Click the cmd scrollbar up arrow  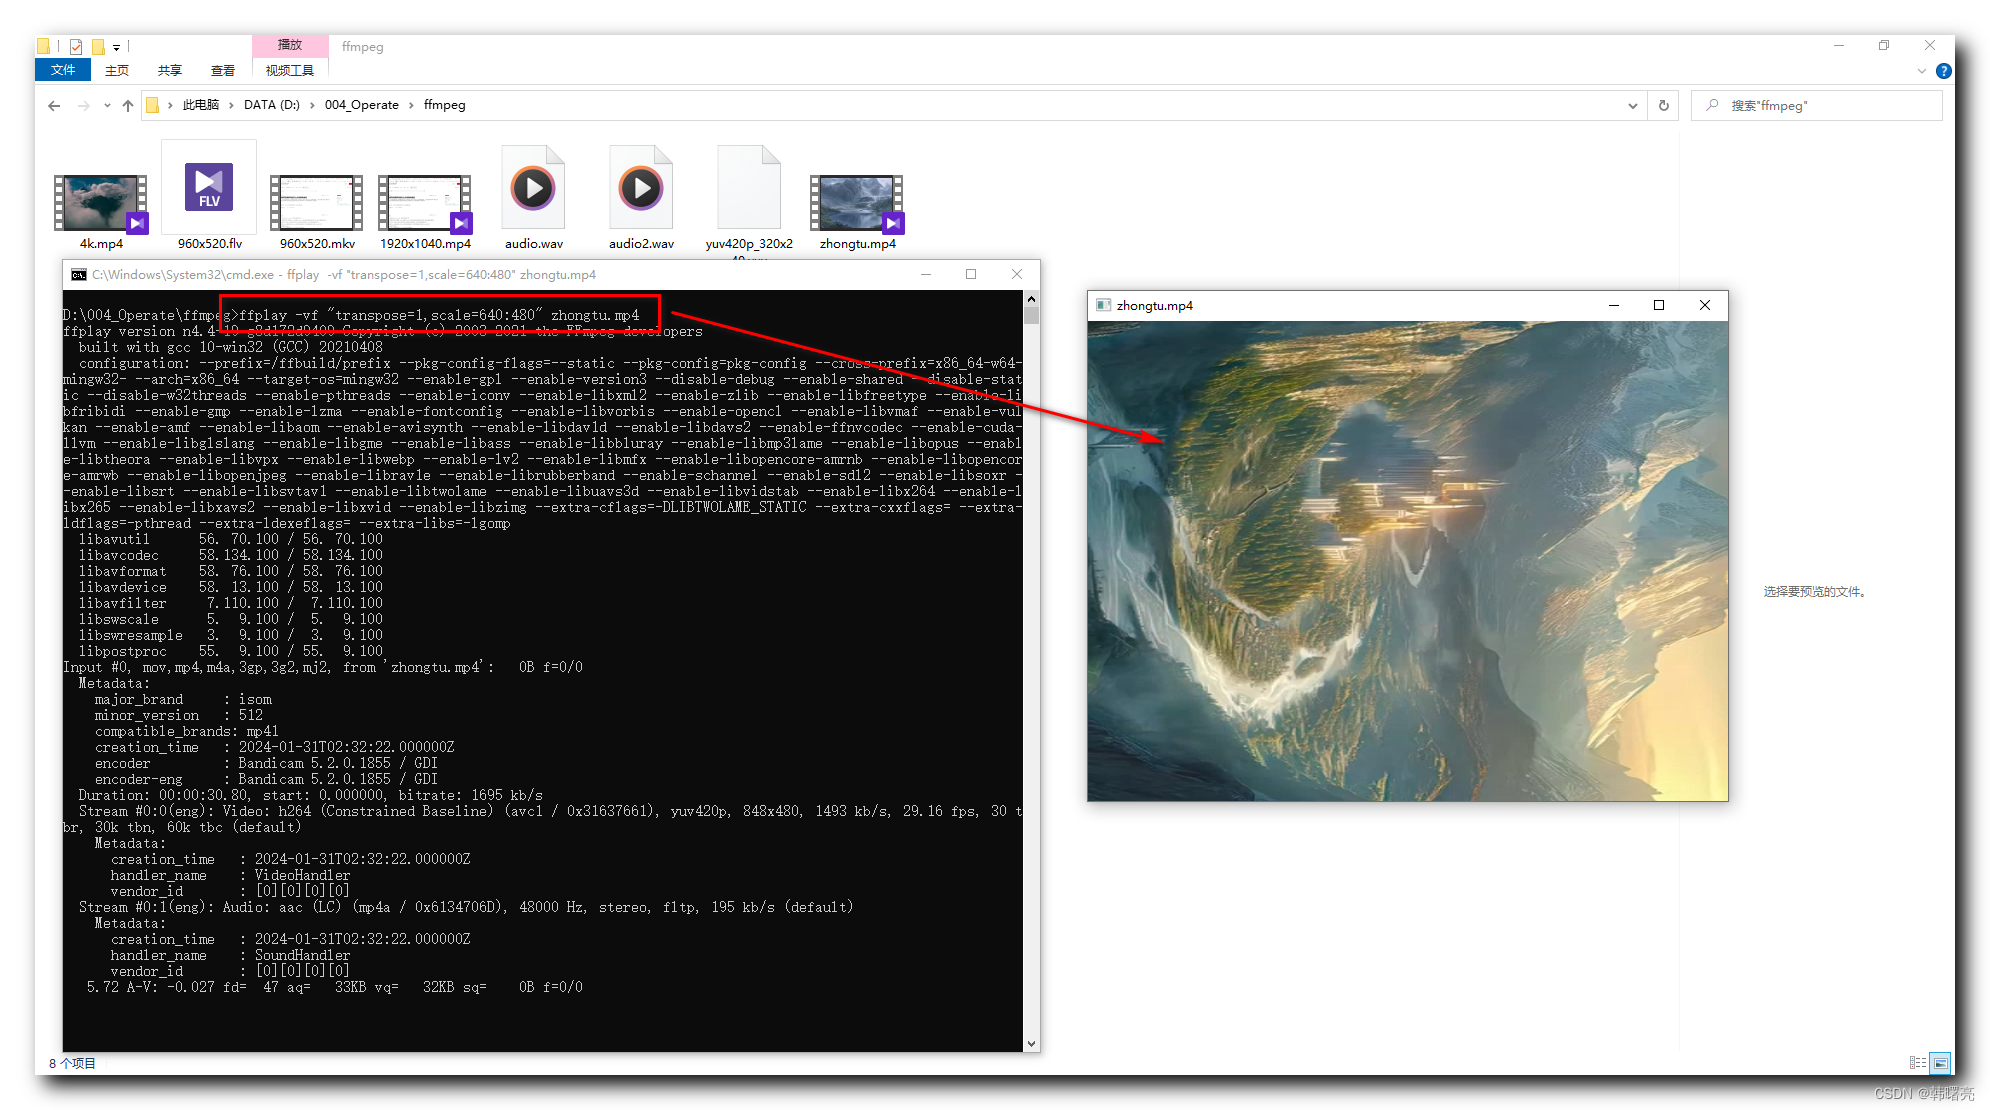click(1031, 299)
